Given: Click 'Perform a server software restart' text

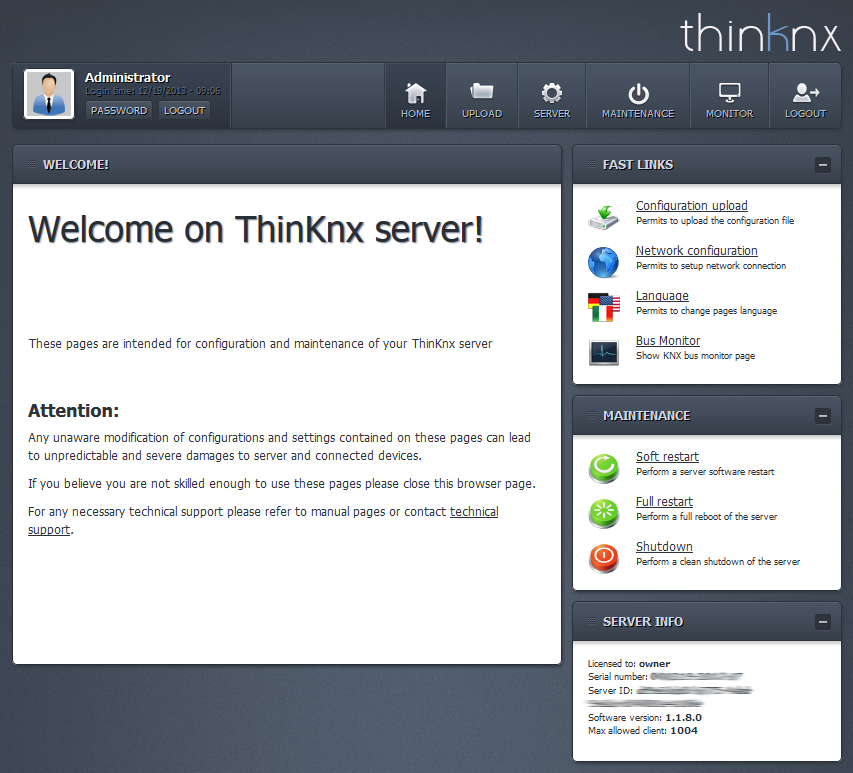Looking at the screenshot, I should (705, 472).
